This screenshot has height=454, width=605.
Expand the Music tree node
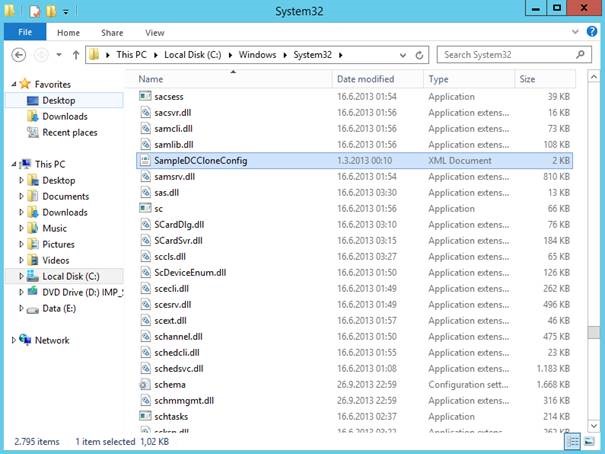pyautogui.click(x=21, y=228)
